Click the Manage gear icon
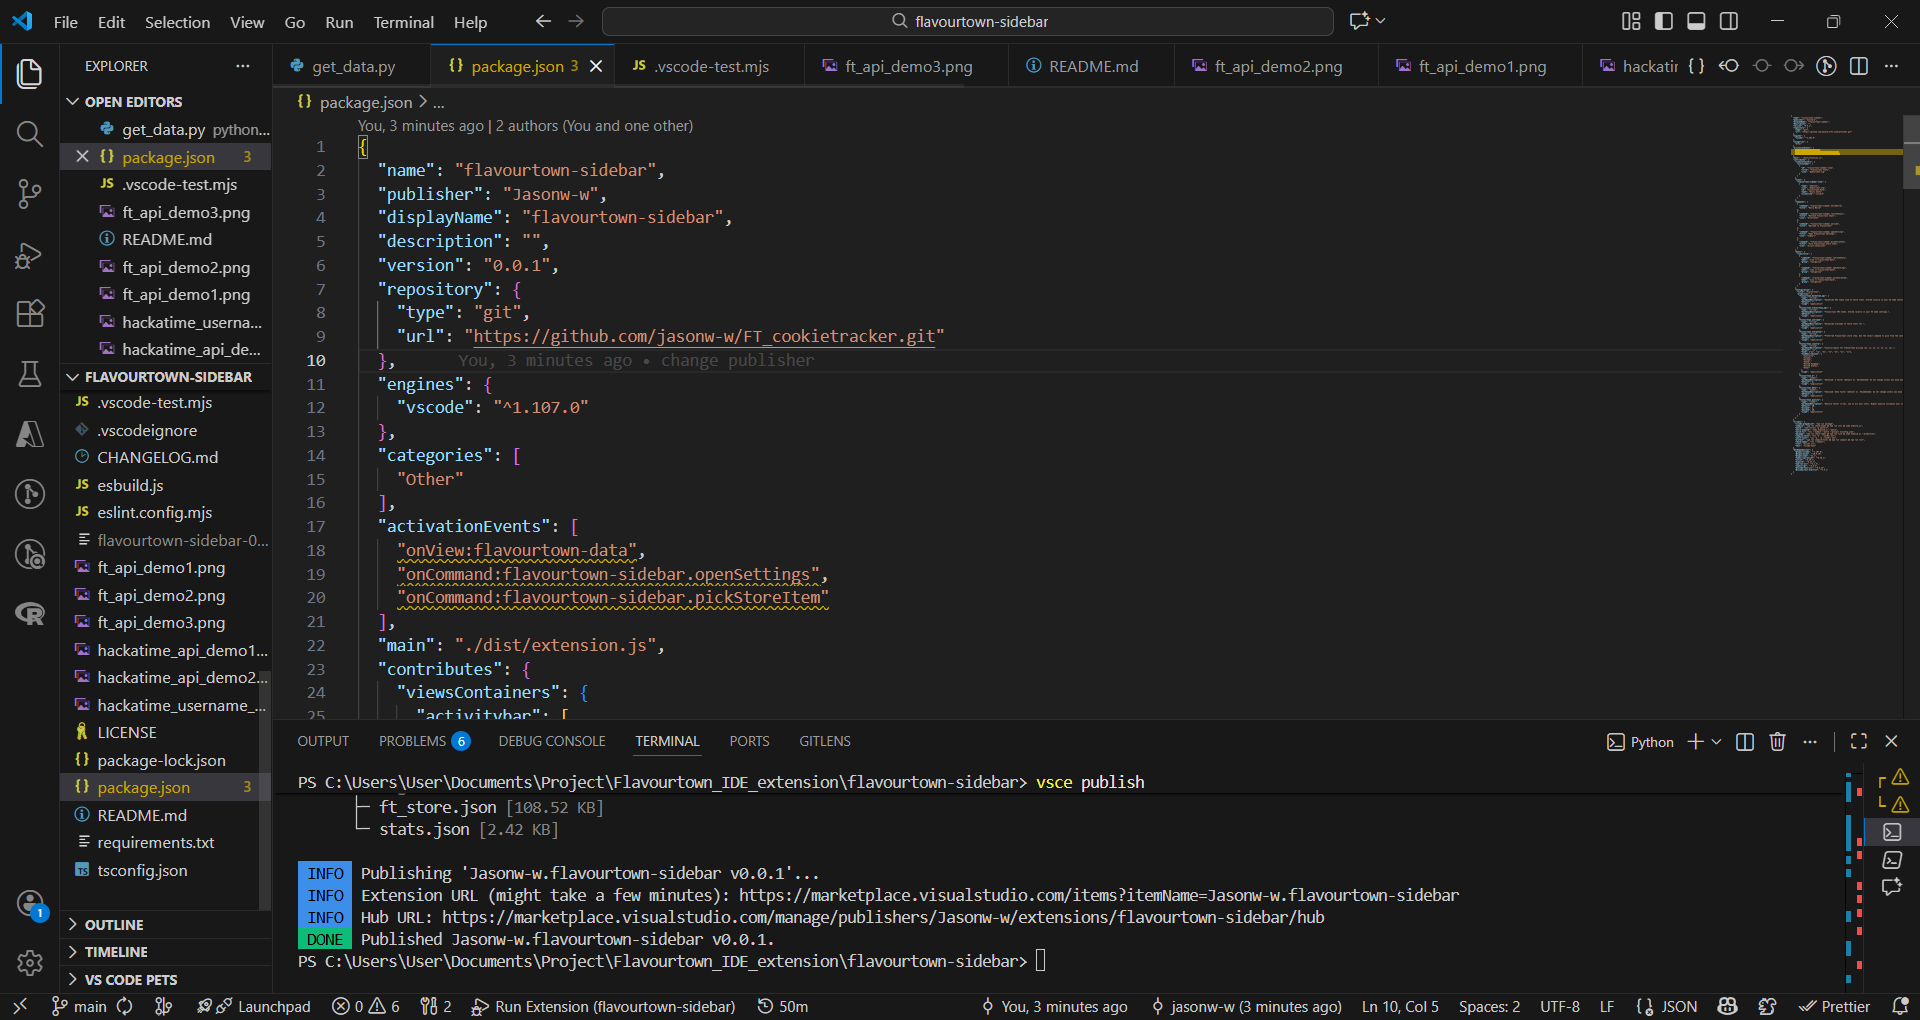This screenshot has width=1920, height=1020. coord(30,962)
